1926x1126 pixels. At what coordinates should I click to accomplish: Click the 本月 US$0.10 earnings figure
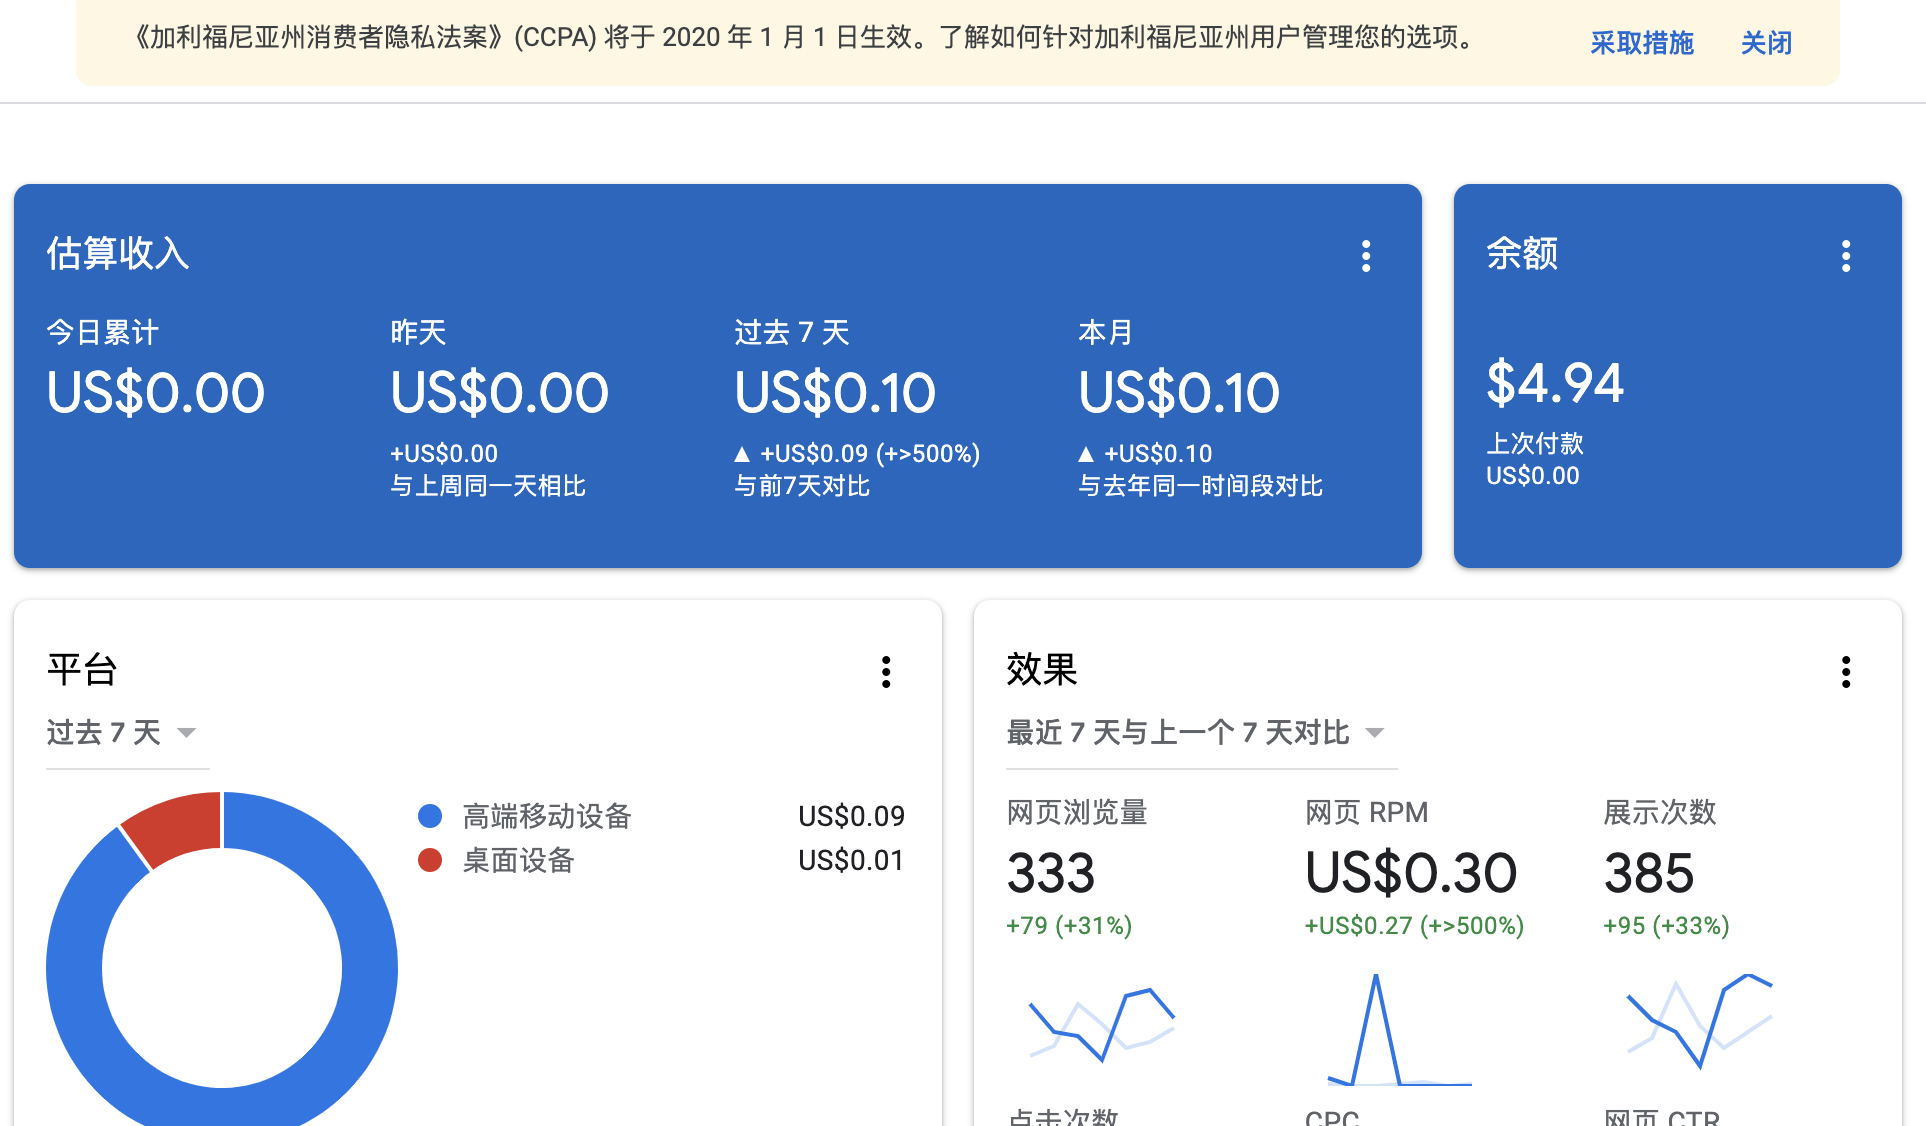1179,393
